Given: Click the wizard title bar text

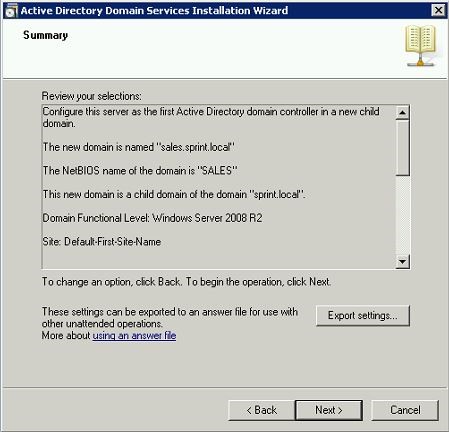Looking at the screenshot, I should pyautogui.click(x=154, y=11).
